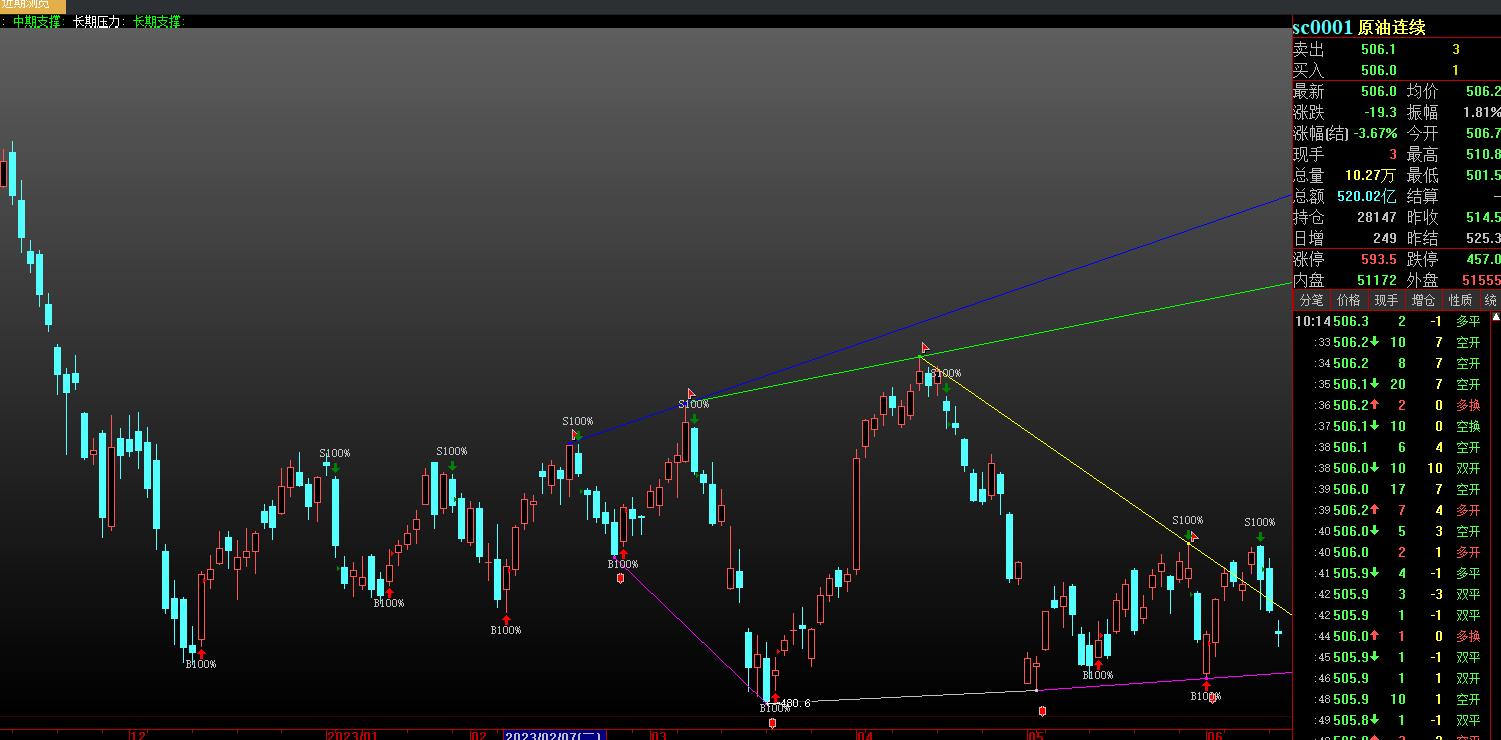Image resolution: width=1501 pixels, height=740 pixels.
Task: Click the red flag where the blue trendline starts
Action: [576, 435]
